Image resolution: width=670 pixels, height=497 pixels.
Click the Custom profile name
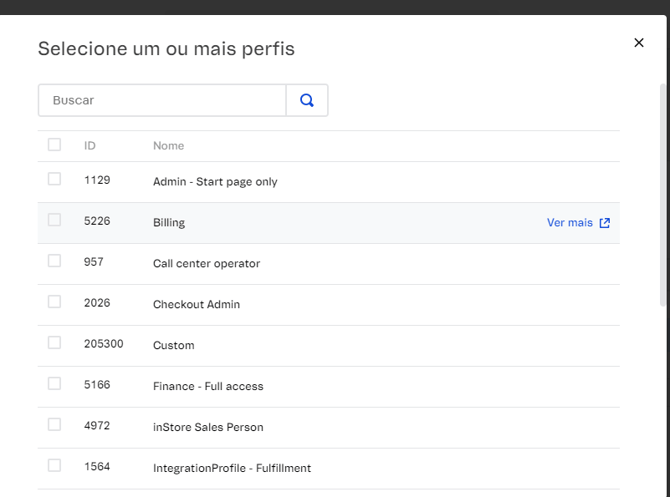173,345
